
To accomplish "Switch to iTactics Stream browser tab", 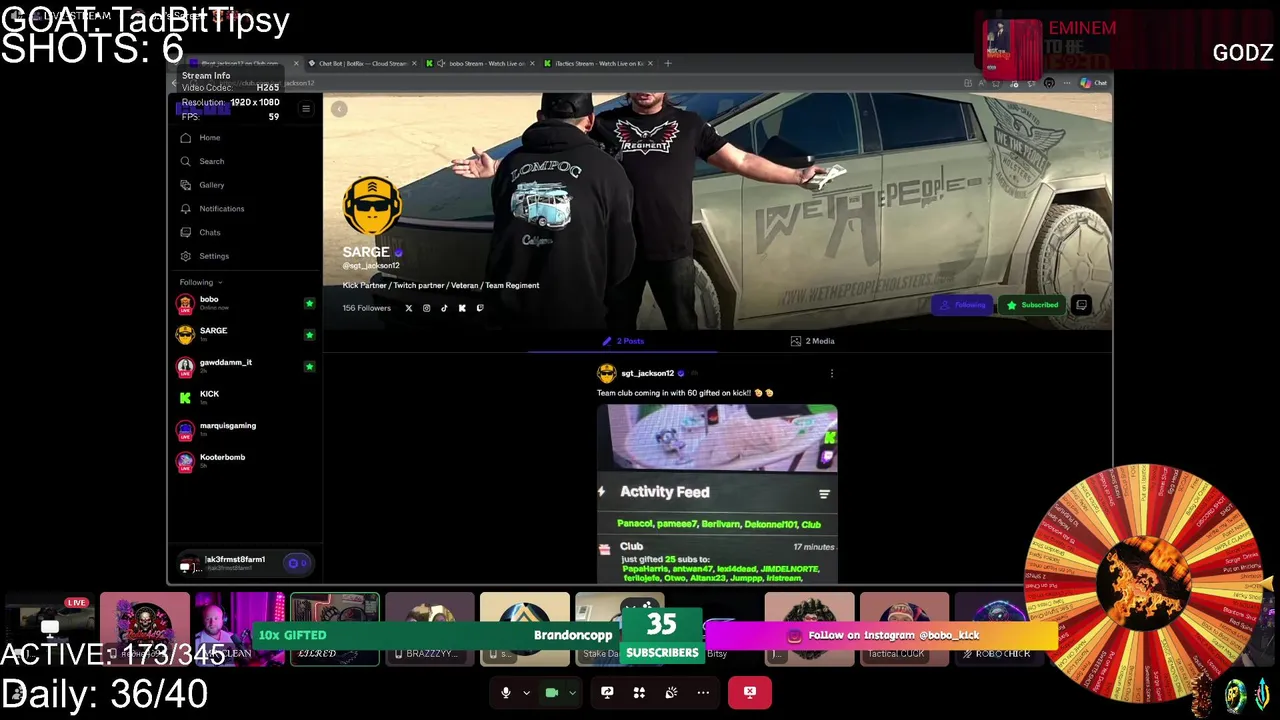I will point(598,63).
